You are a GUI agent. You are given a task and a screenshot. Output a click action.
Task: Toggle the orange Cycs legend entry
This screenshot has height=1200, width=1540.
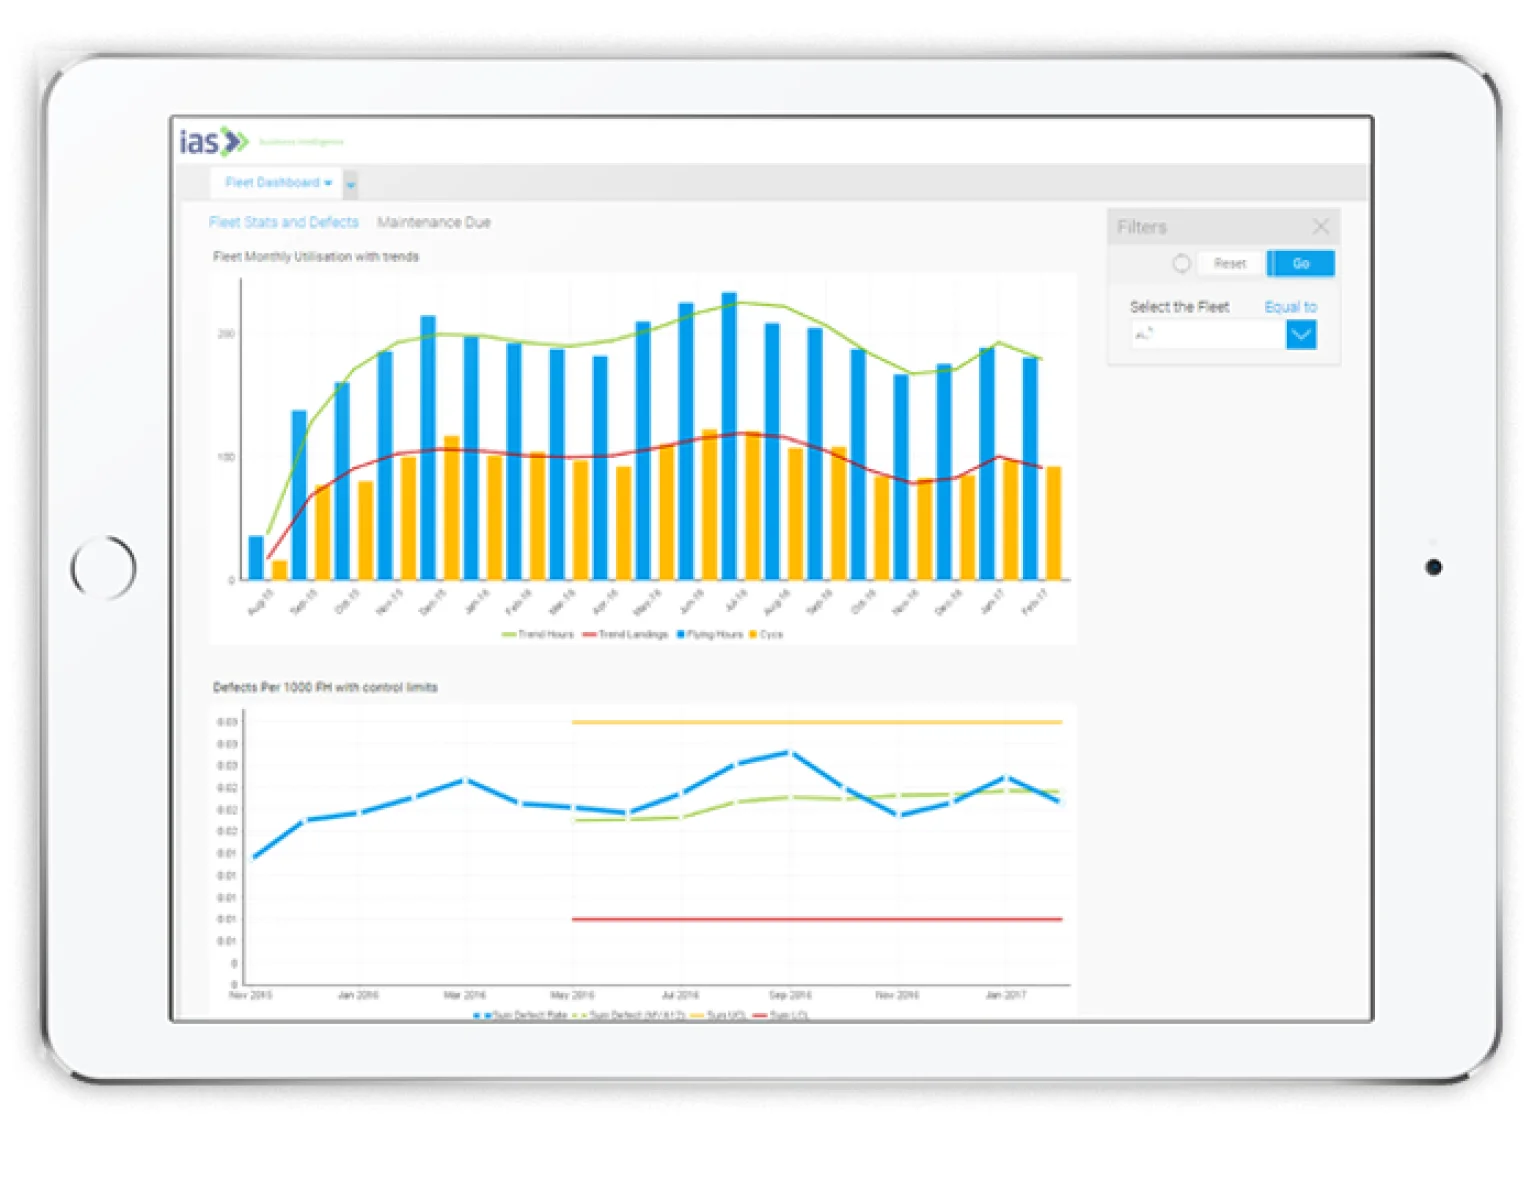[x=753, y=635]
